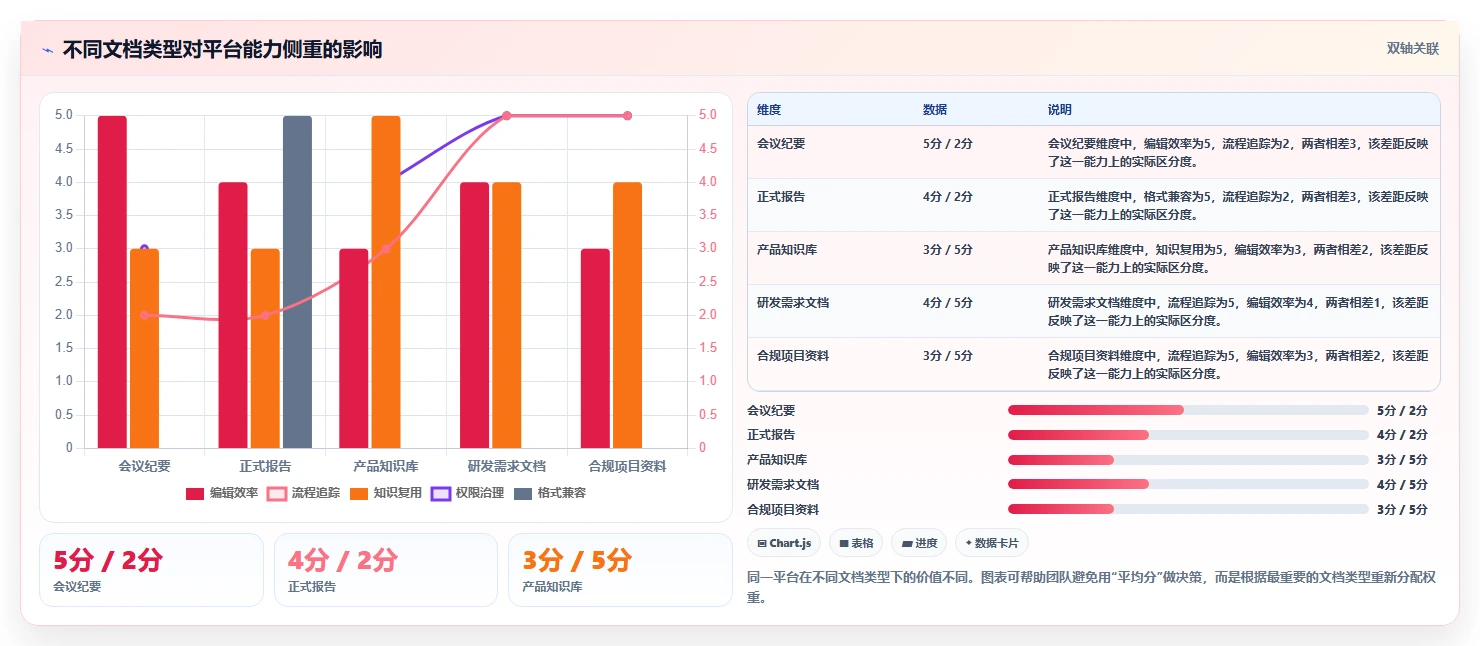Click the pink line point above 研发需求文档
The width and height of the screenshot is (1480, 646).
(506, 116)
